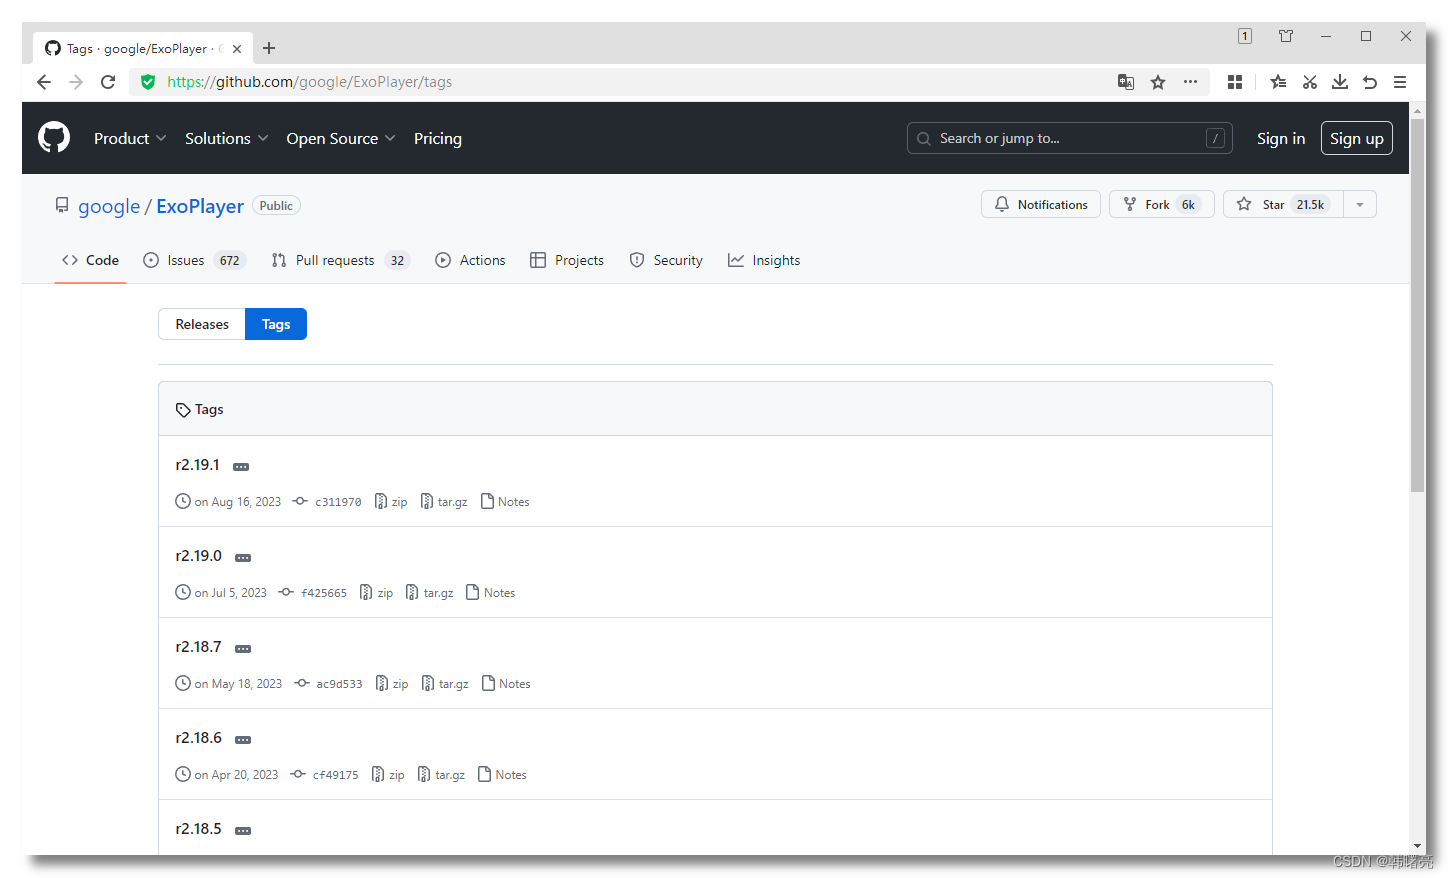Go back with browser back arrow
Image resolution: width=1449 pixels, height=878 pixels.
pyautogui.click(x=43, y=82)
